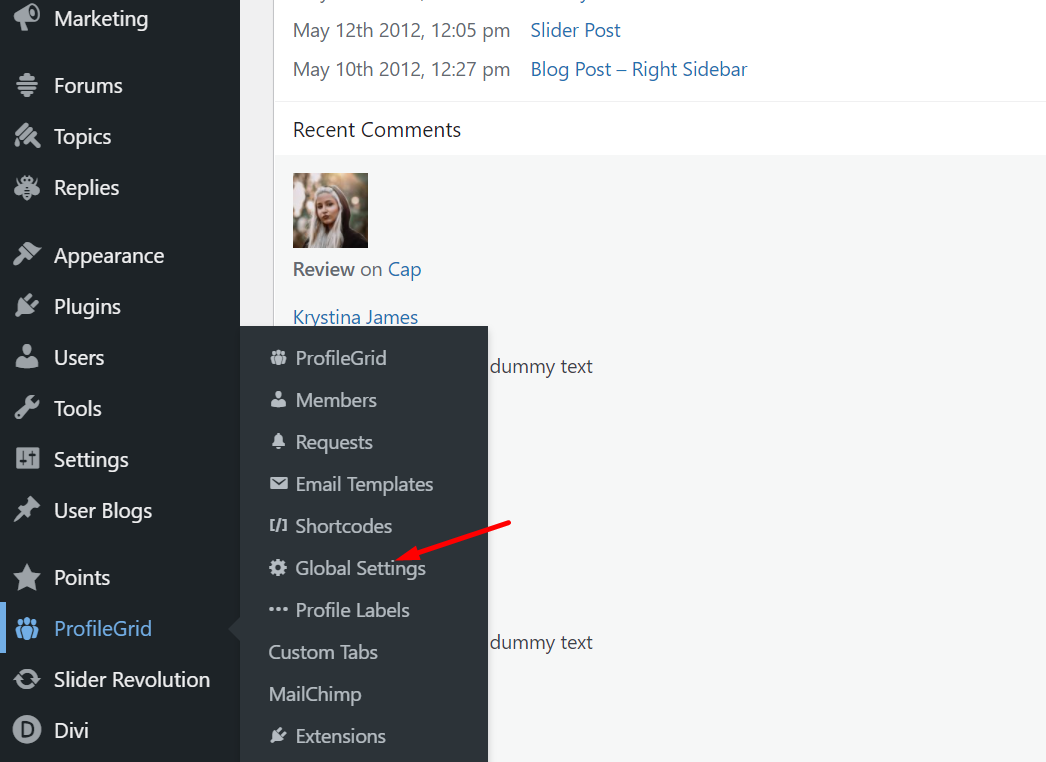Click the Blog Post – Right Sidebar link
This screenshot has height=762, width=1046.
click(638, 69)
